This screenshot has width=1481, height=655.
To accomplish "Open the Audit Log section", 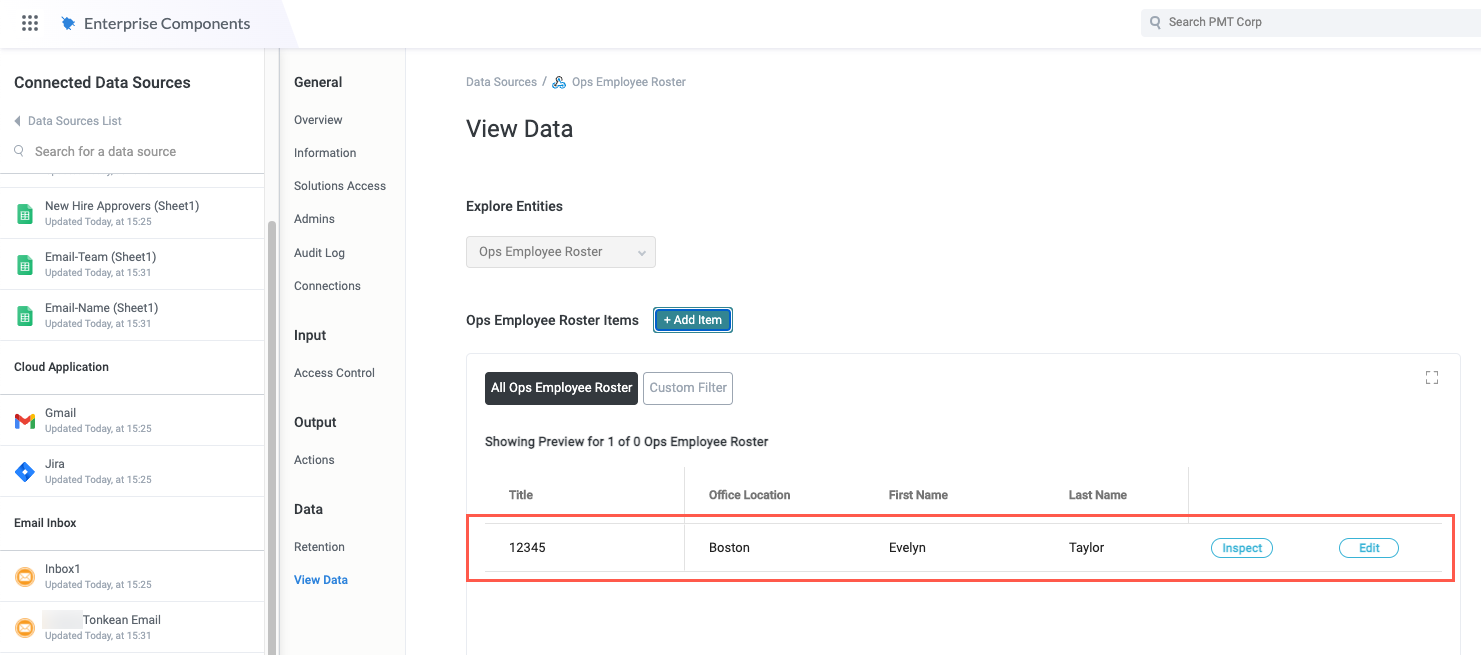I will tap(319, 253).
